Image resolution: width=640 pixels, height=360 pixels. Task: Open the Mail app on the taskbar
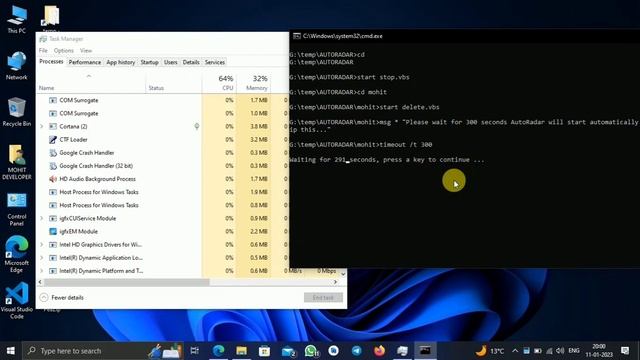pos(288,351)
